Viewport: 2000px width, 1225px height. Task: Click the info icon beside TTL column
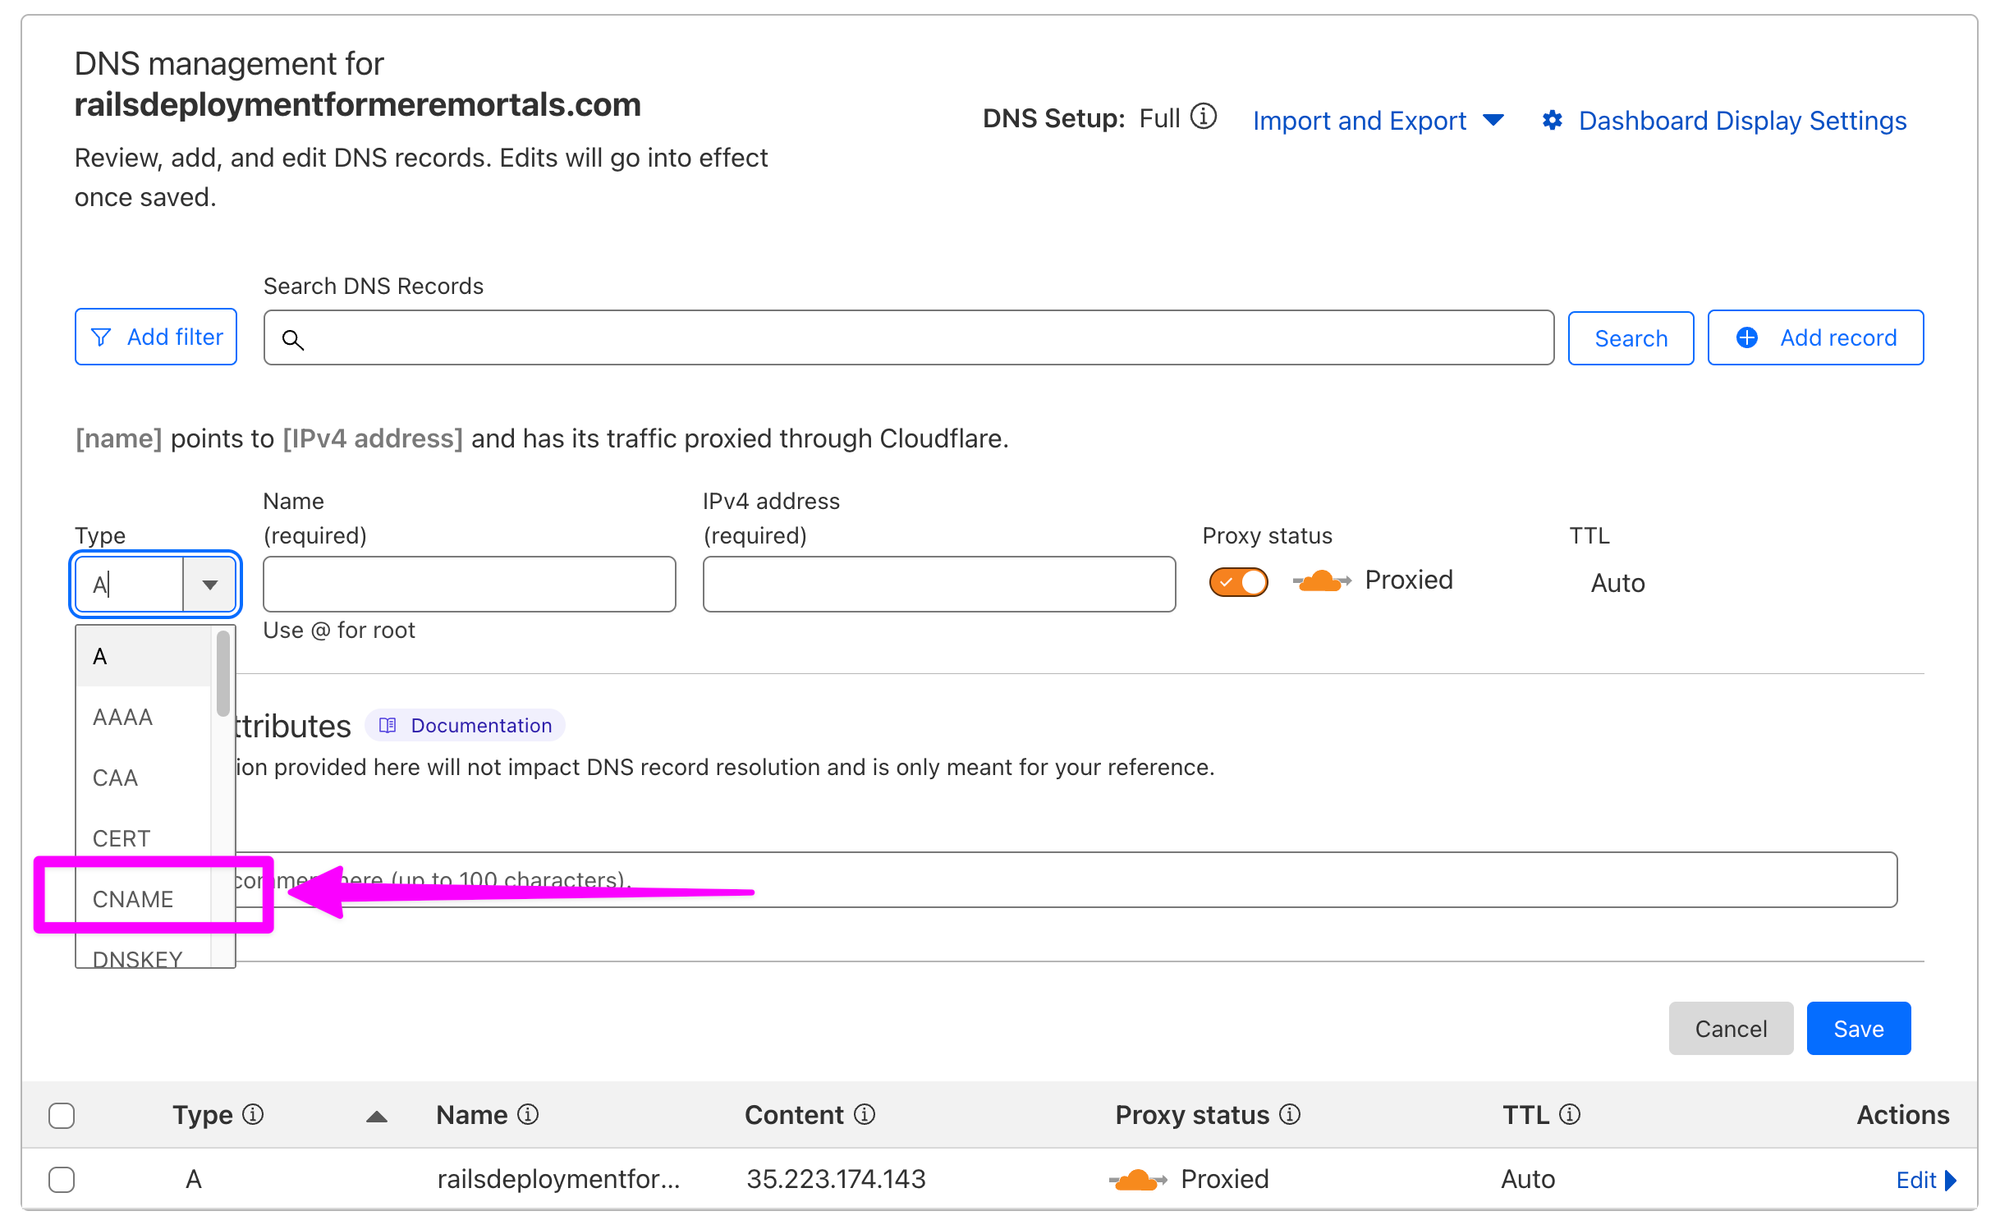point(1570,1114)
